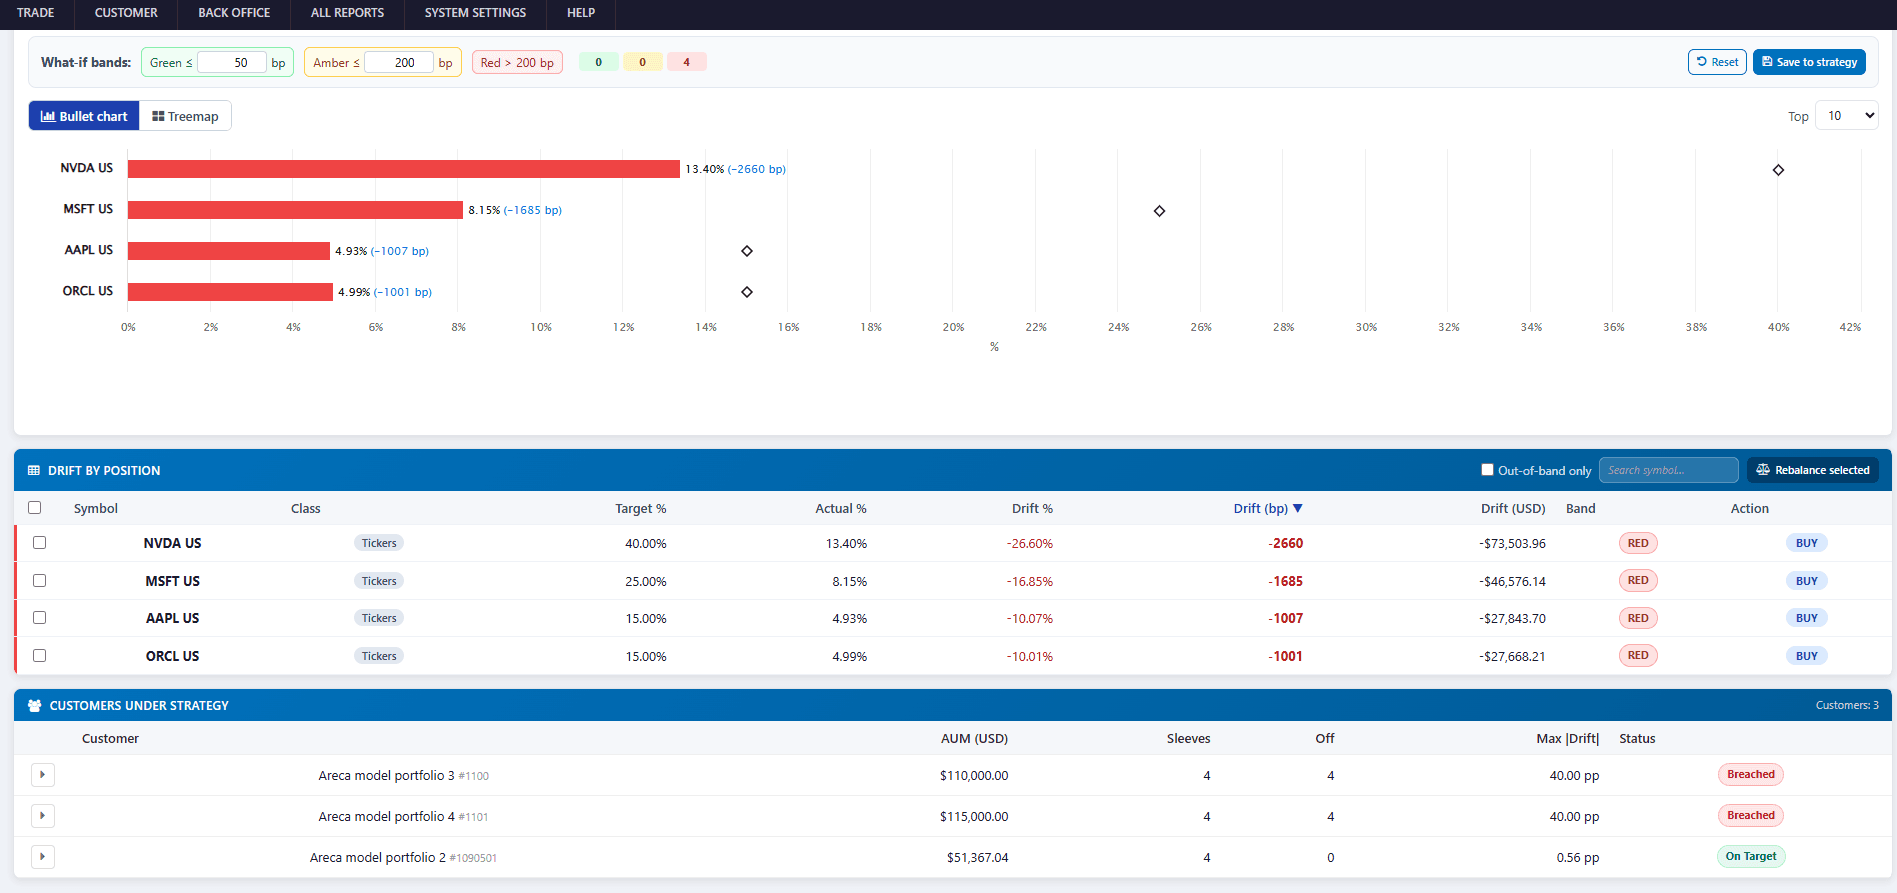The height and width of the screenshot is (893, 1897).
Task: Check the ORCL US row checkbox
Action: coord(40,656)
